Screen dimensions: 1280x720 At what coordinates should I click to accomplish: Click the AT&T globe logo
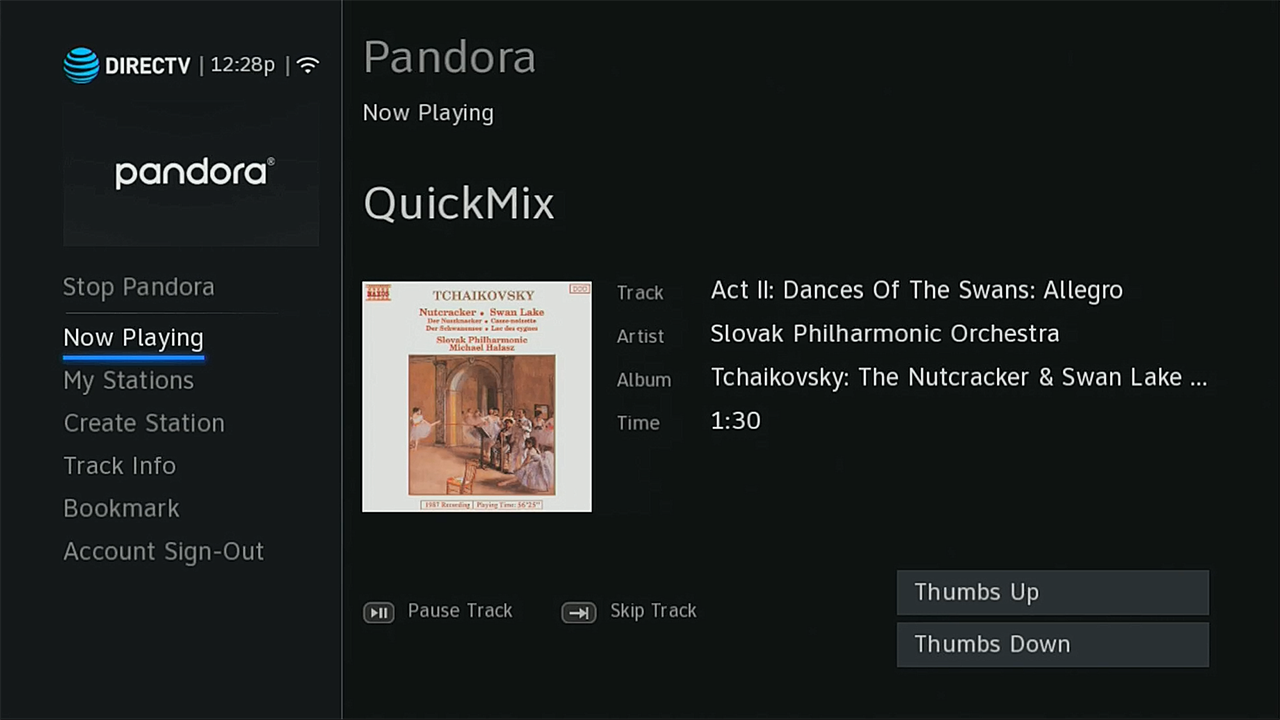(x=80, y=64)
